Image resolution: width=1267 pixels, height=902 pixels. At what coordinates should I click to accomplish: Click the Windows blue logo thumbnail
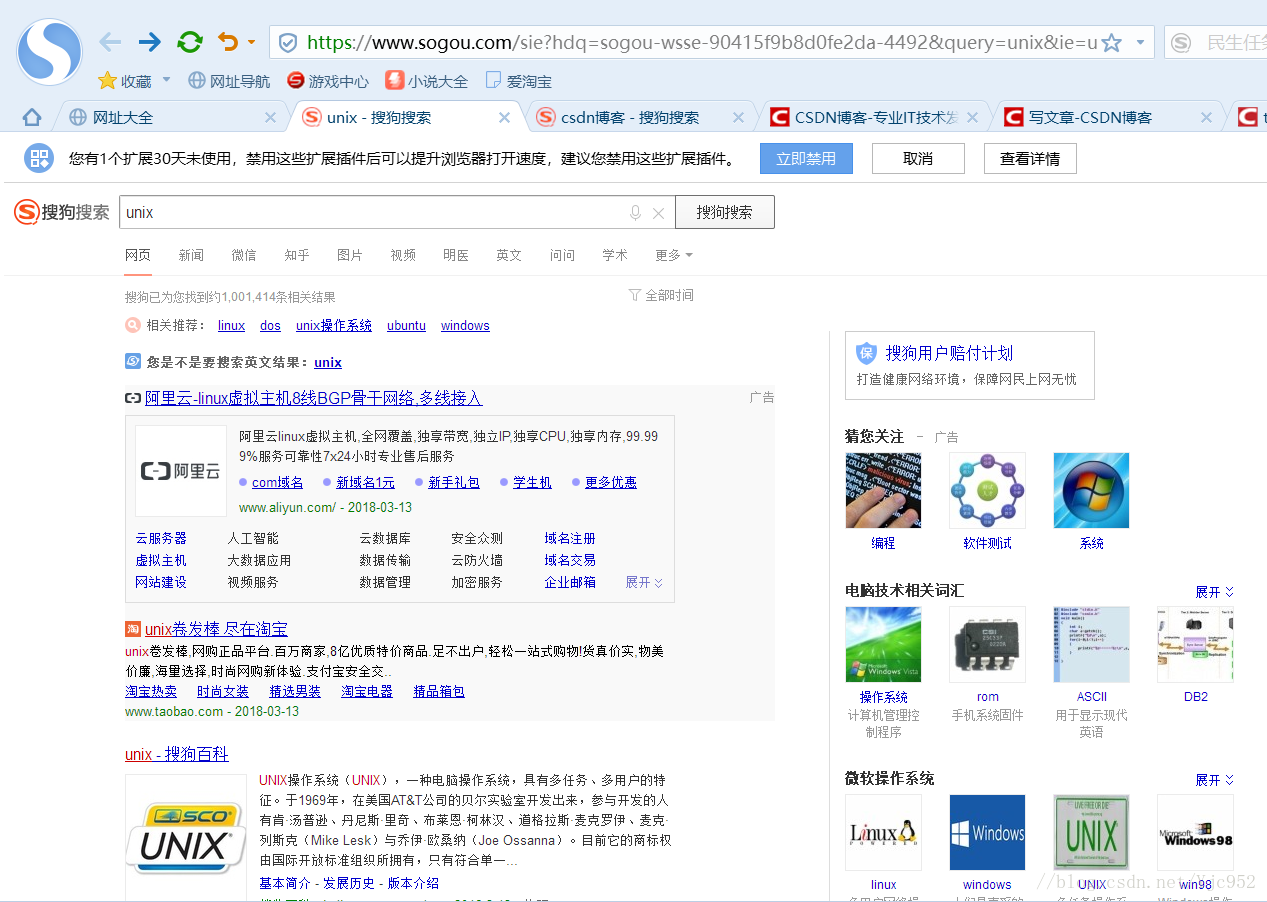(987, 832)
